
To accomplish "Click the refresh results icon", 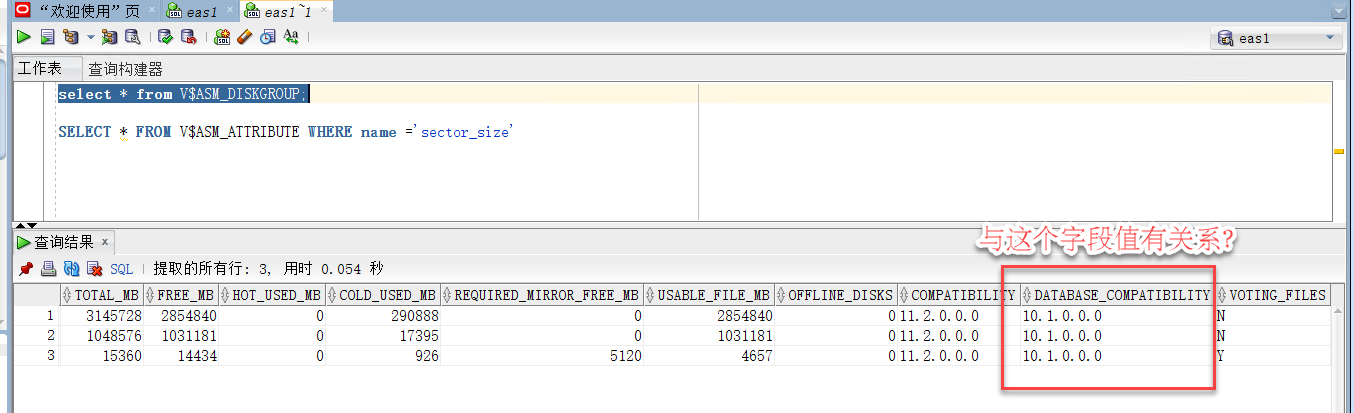I will pyautogui.click(x=71, y=269).
